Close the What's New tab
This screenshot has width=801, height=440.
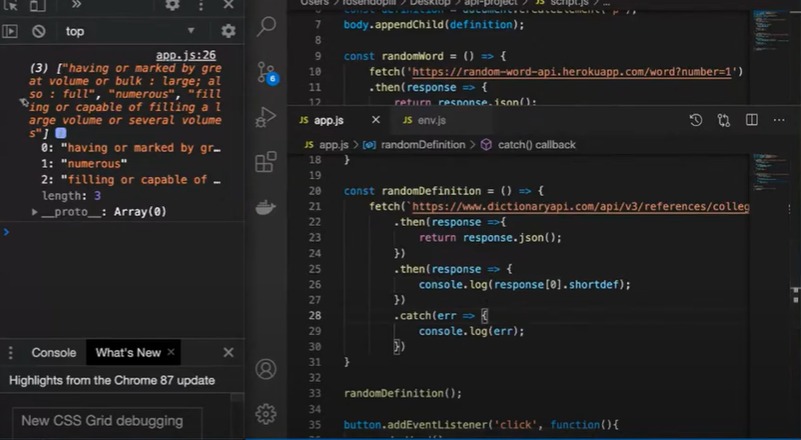pyautogui.click(x=171, y=352)
